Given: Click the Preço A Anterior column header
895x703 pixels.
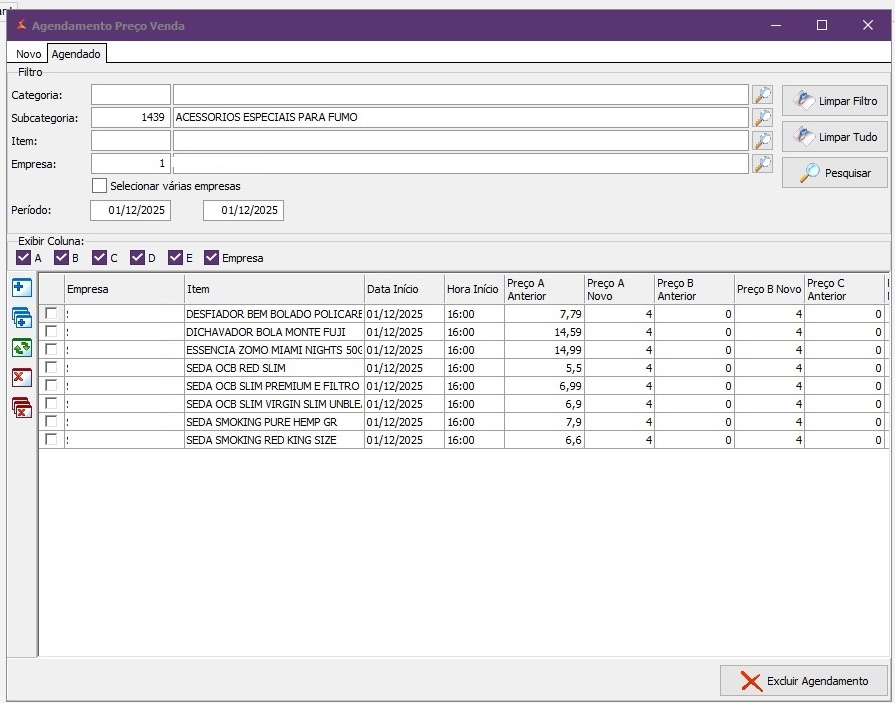Looking at the screenshot, I should 543,289.
